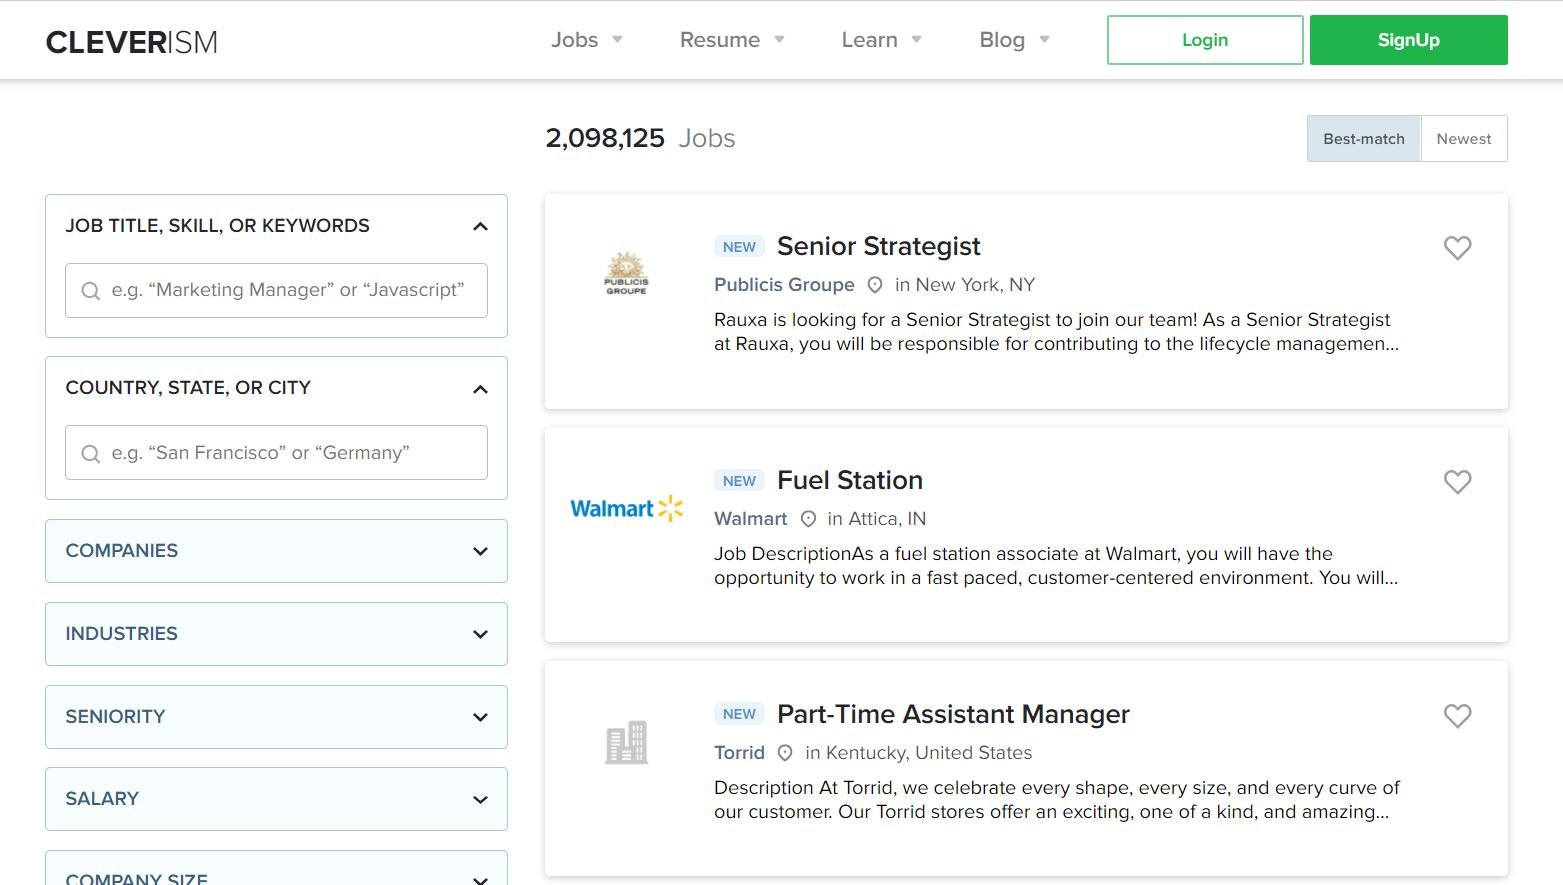Click 'in Kentucky, United States' location text
The width and height of the screenshot is (1563, 885).
coord(918,753)
